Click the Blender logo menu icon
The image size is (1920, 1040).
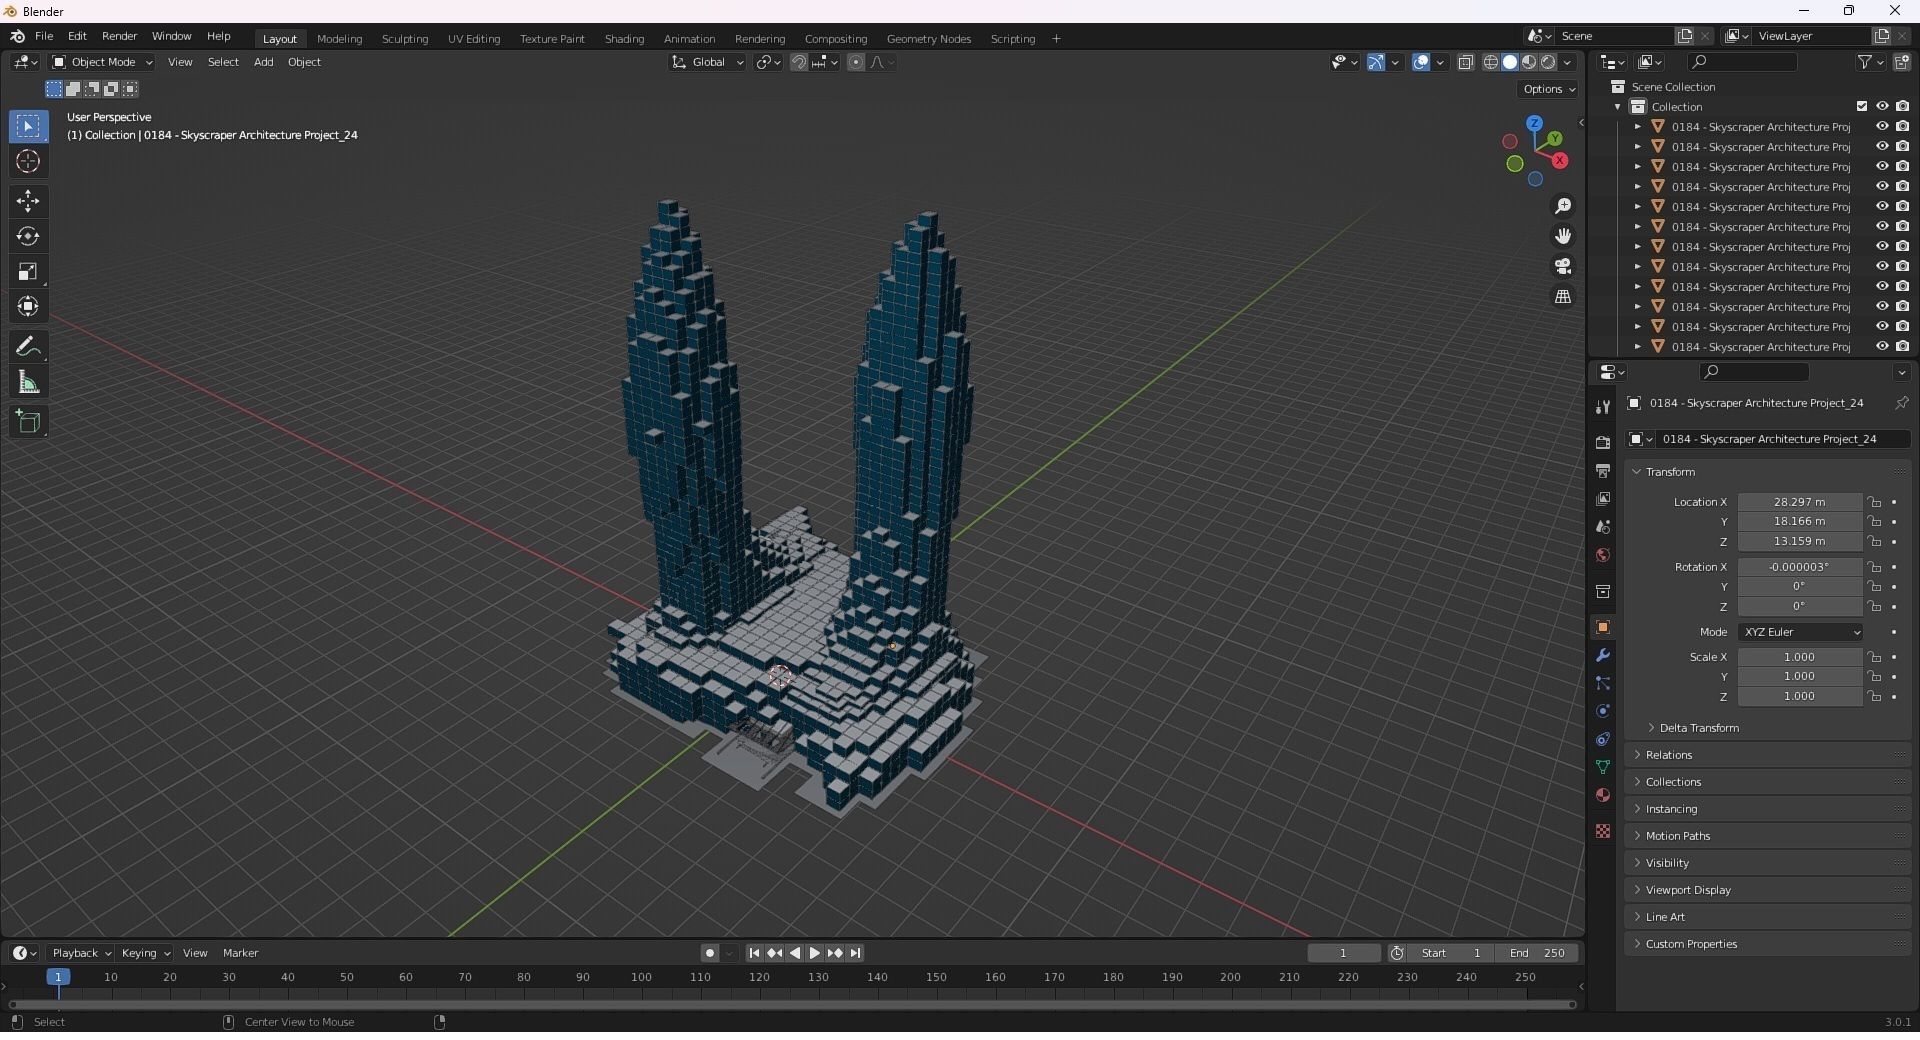point(17,36)
